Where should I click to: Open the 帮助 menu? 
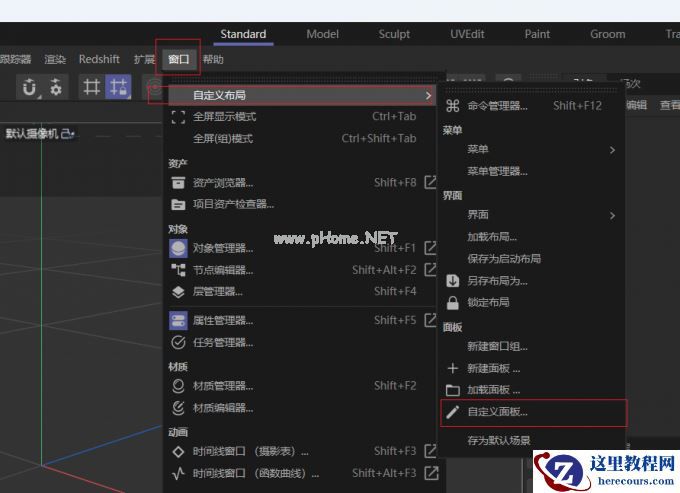(x=213, y=59)
